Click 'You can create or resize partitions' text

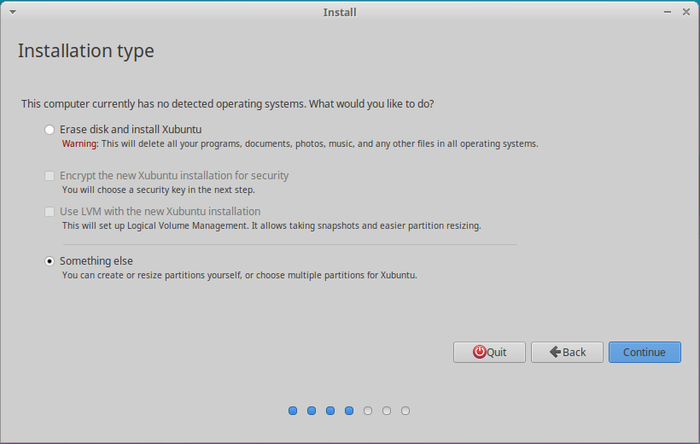point(239,275)
